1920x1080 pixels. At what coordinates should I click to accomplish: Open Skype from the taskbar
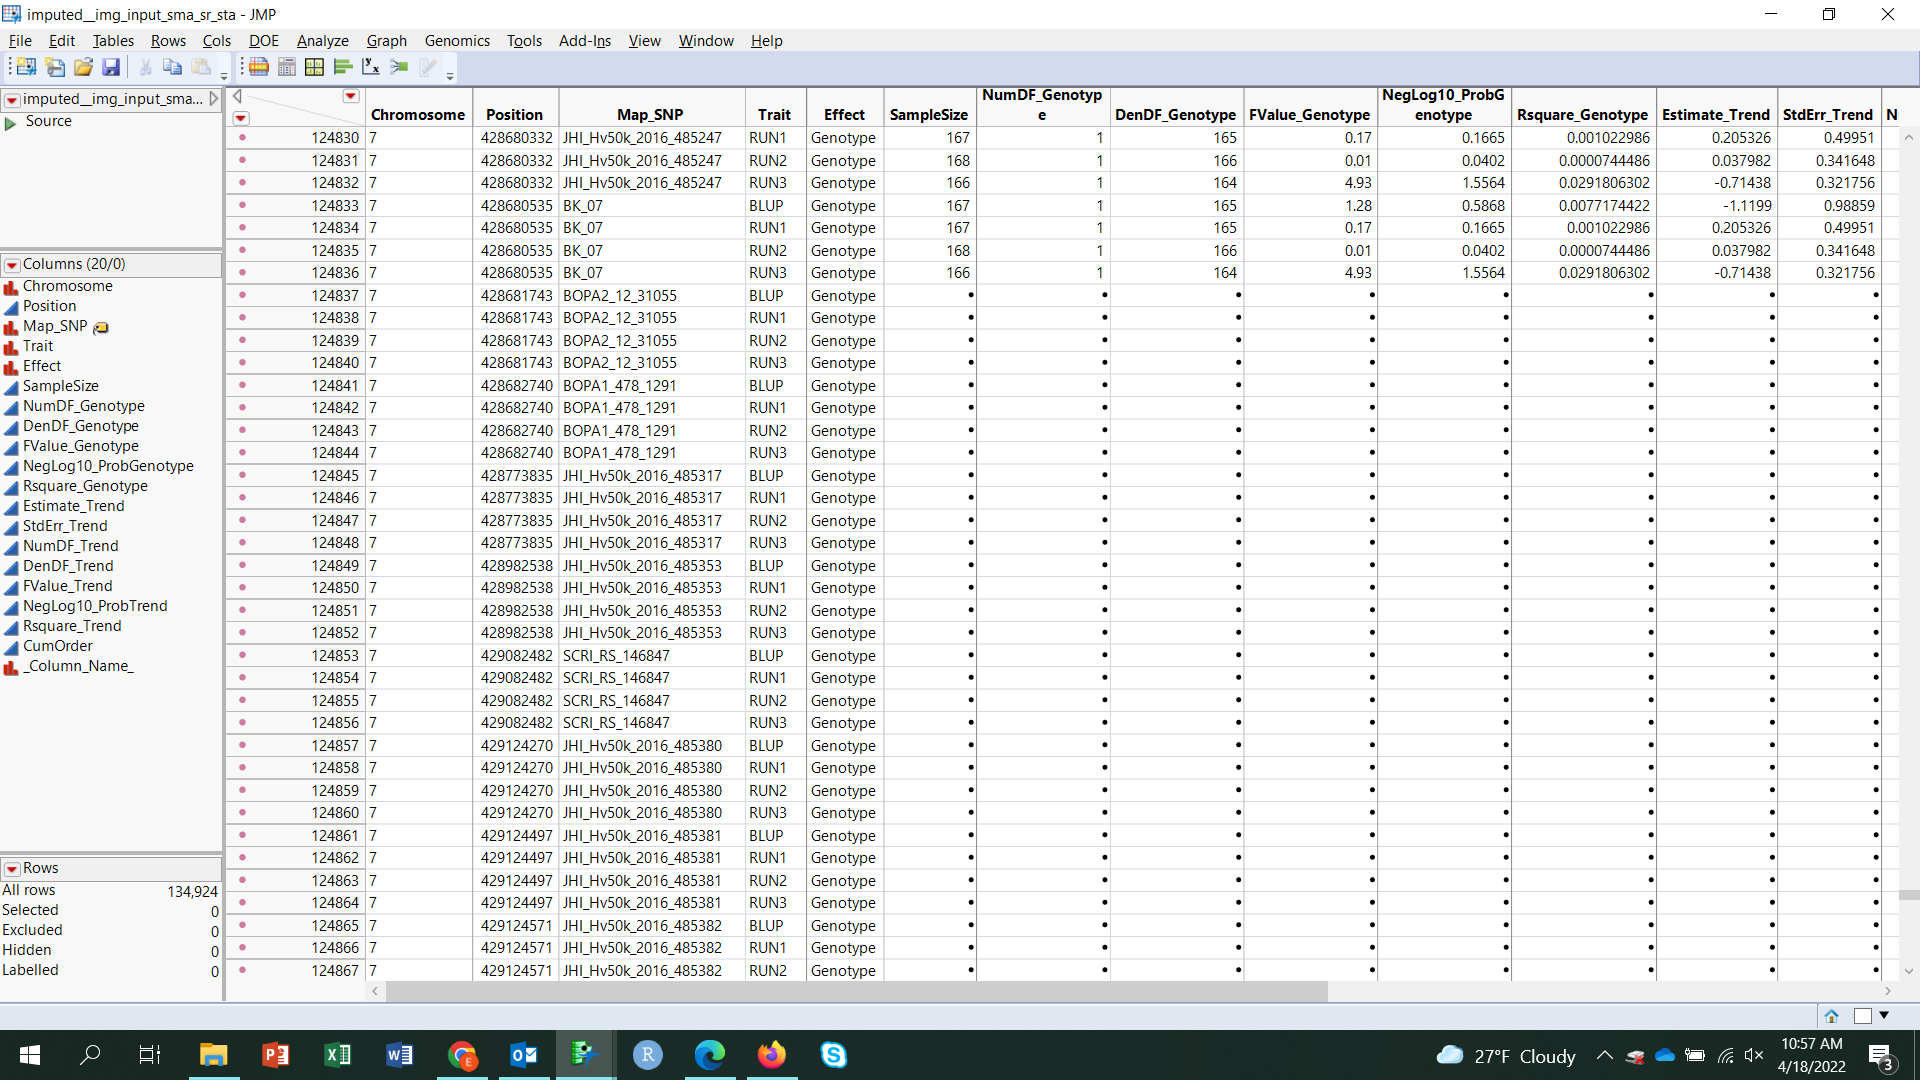tap(833, 1055)
